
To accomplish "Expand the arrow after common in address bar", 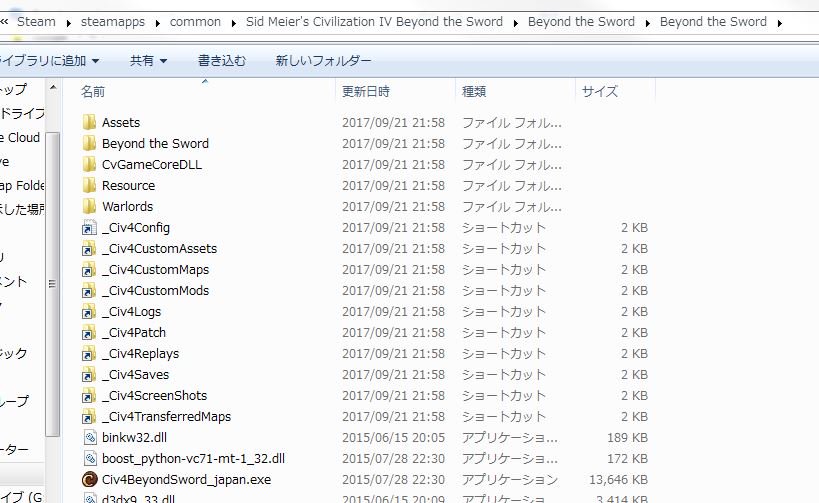I will point(233,23).
